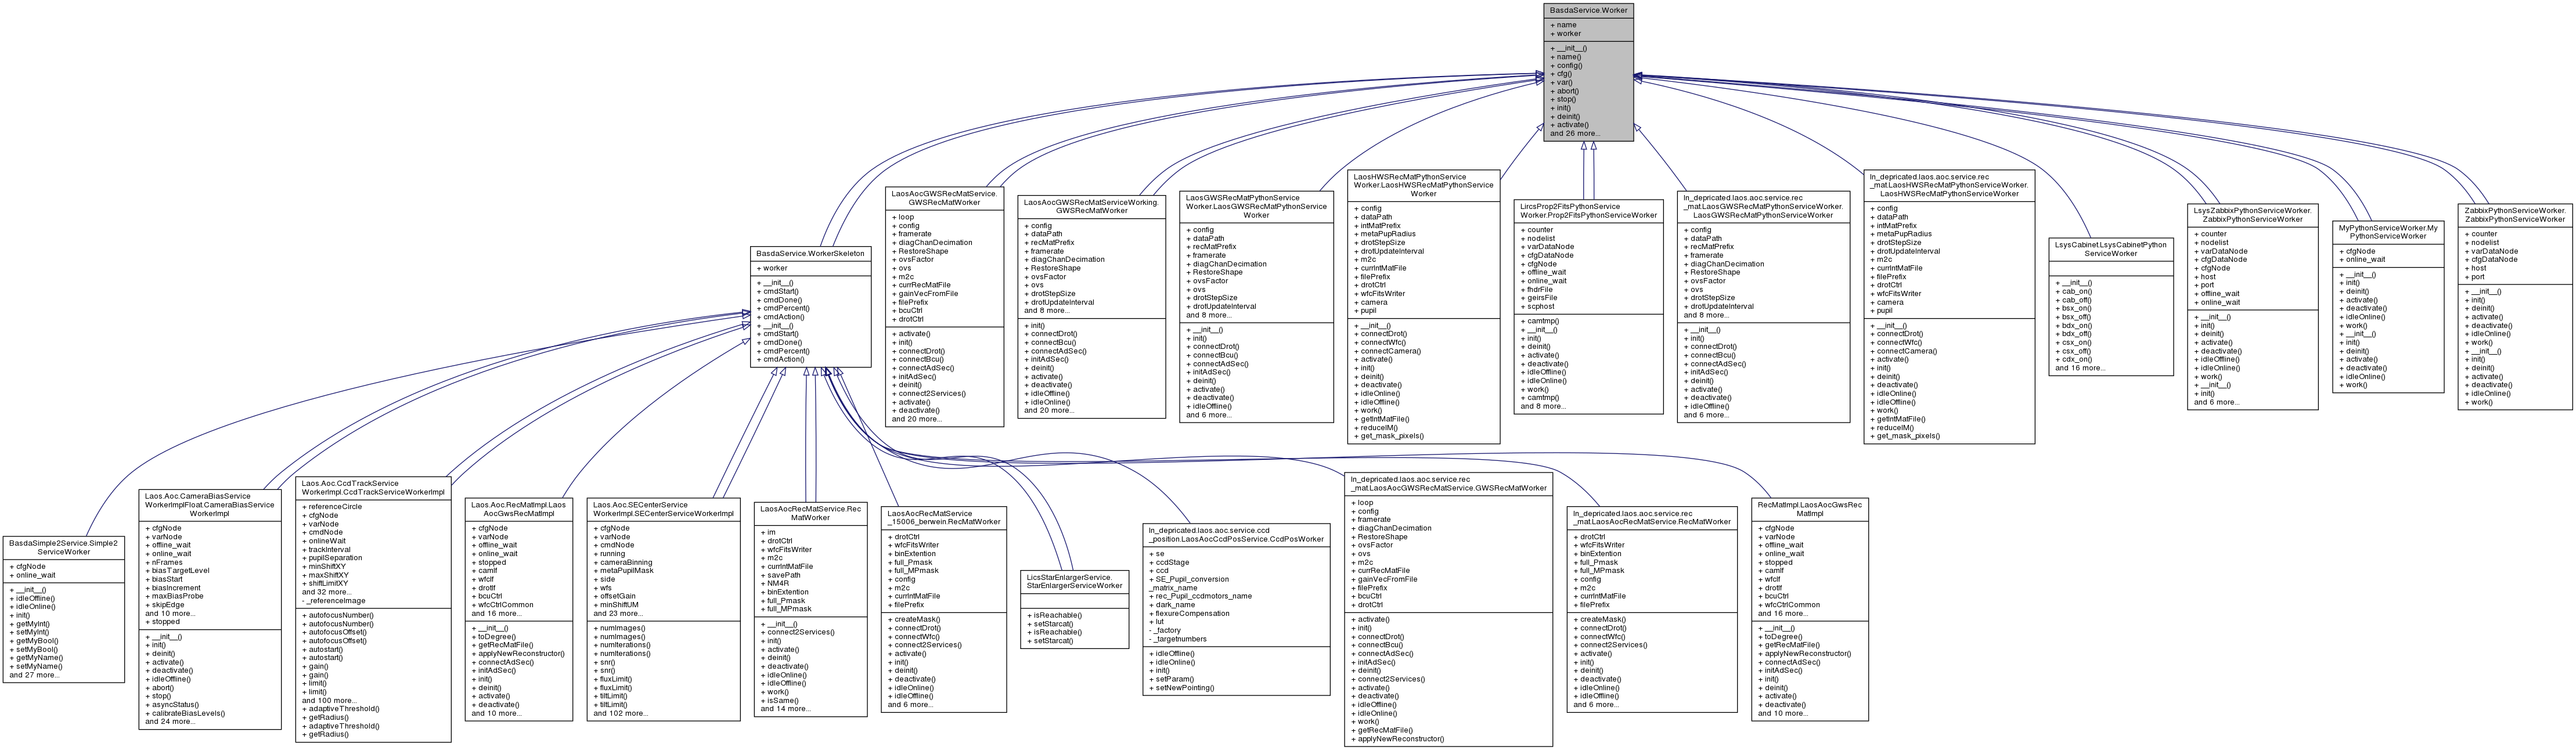The height and width of the screenshot is (750, 2576).
Task: Click '+ calibrateBiasLevels()' in CameraBias box
Action: click(x=185, y=713)
